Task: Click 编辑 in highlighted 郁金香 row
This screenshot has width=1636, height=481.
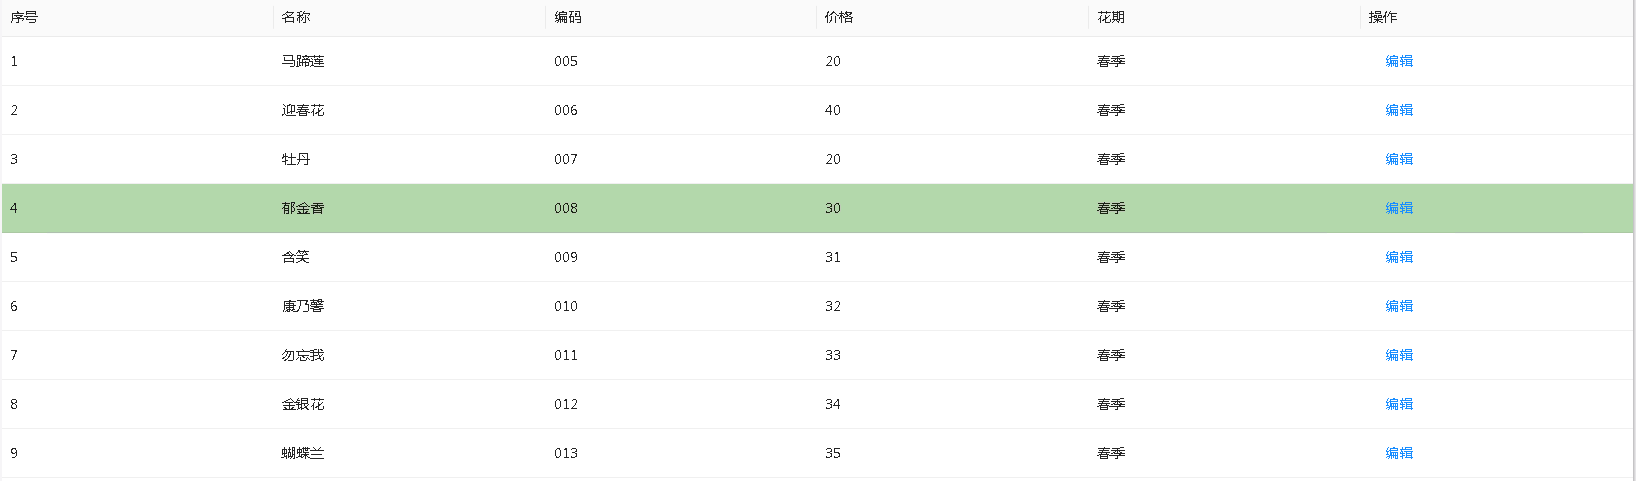Action: tap(1399, 208)
